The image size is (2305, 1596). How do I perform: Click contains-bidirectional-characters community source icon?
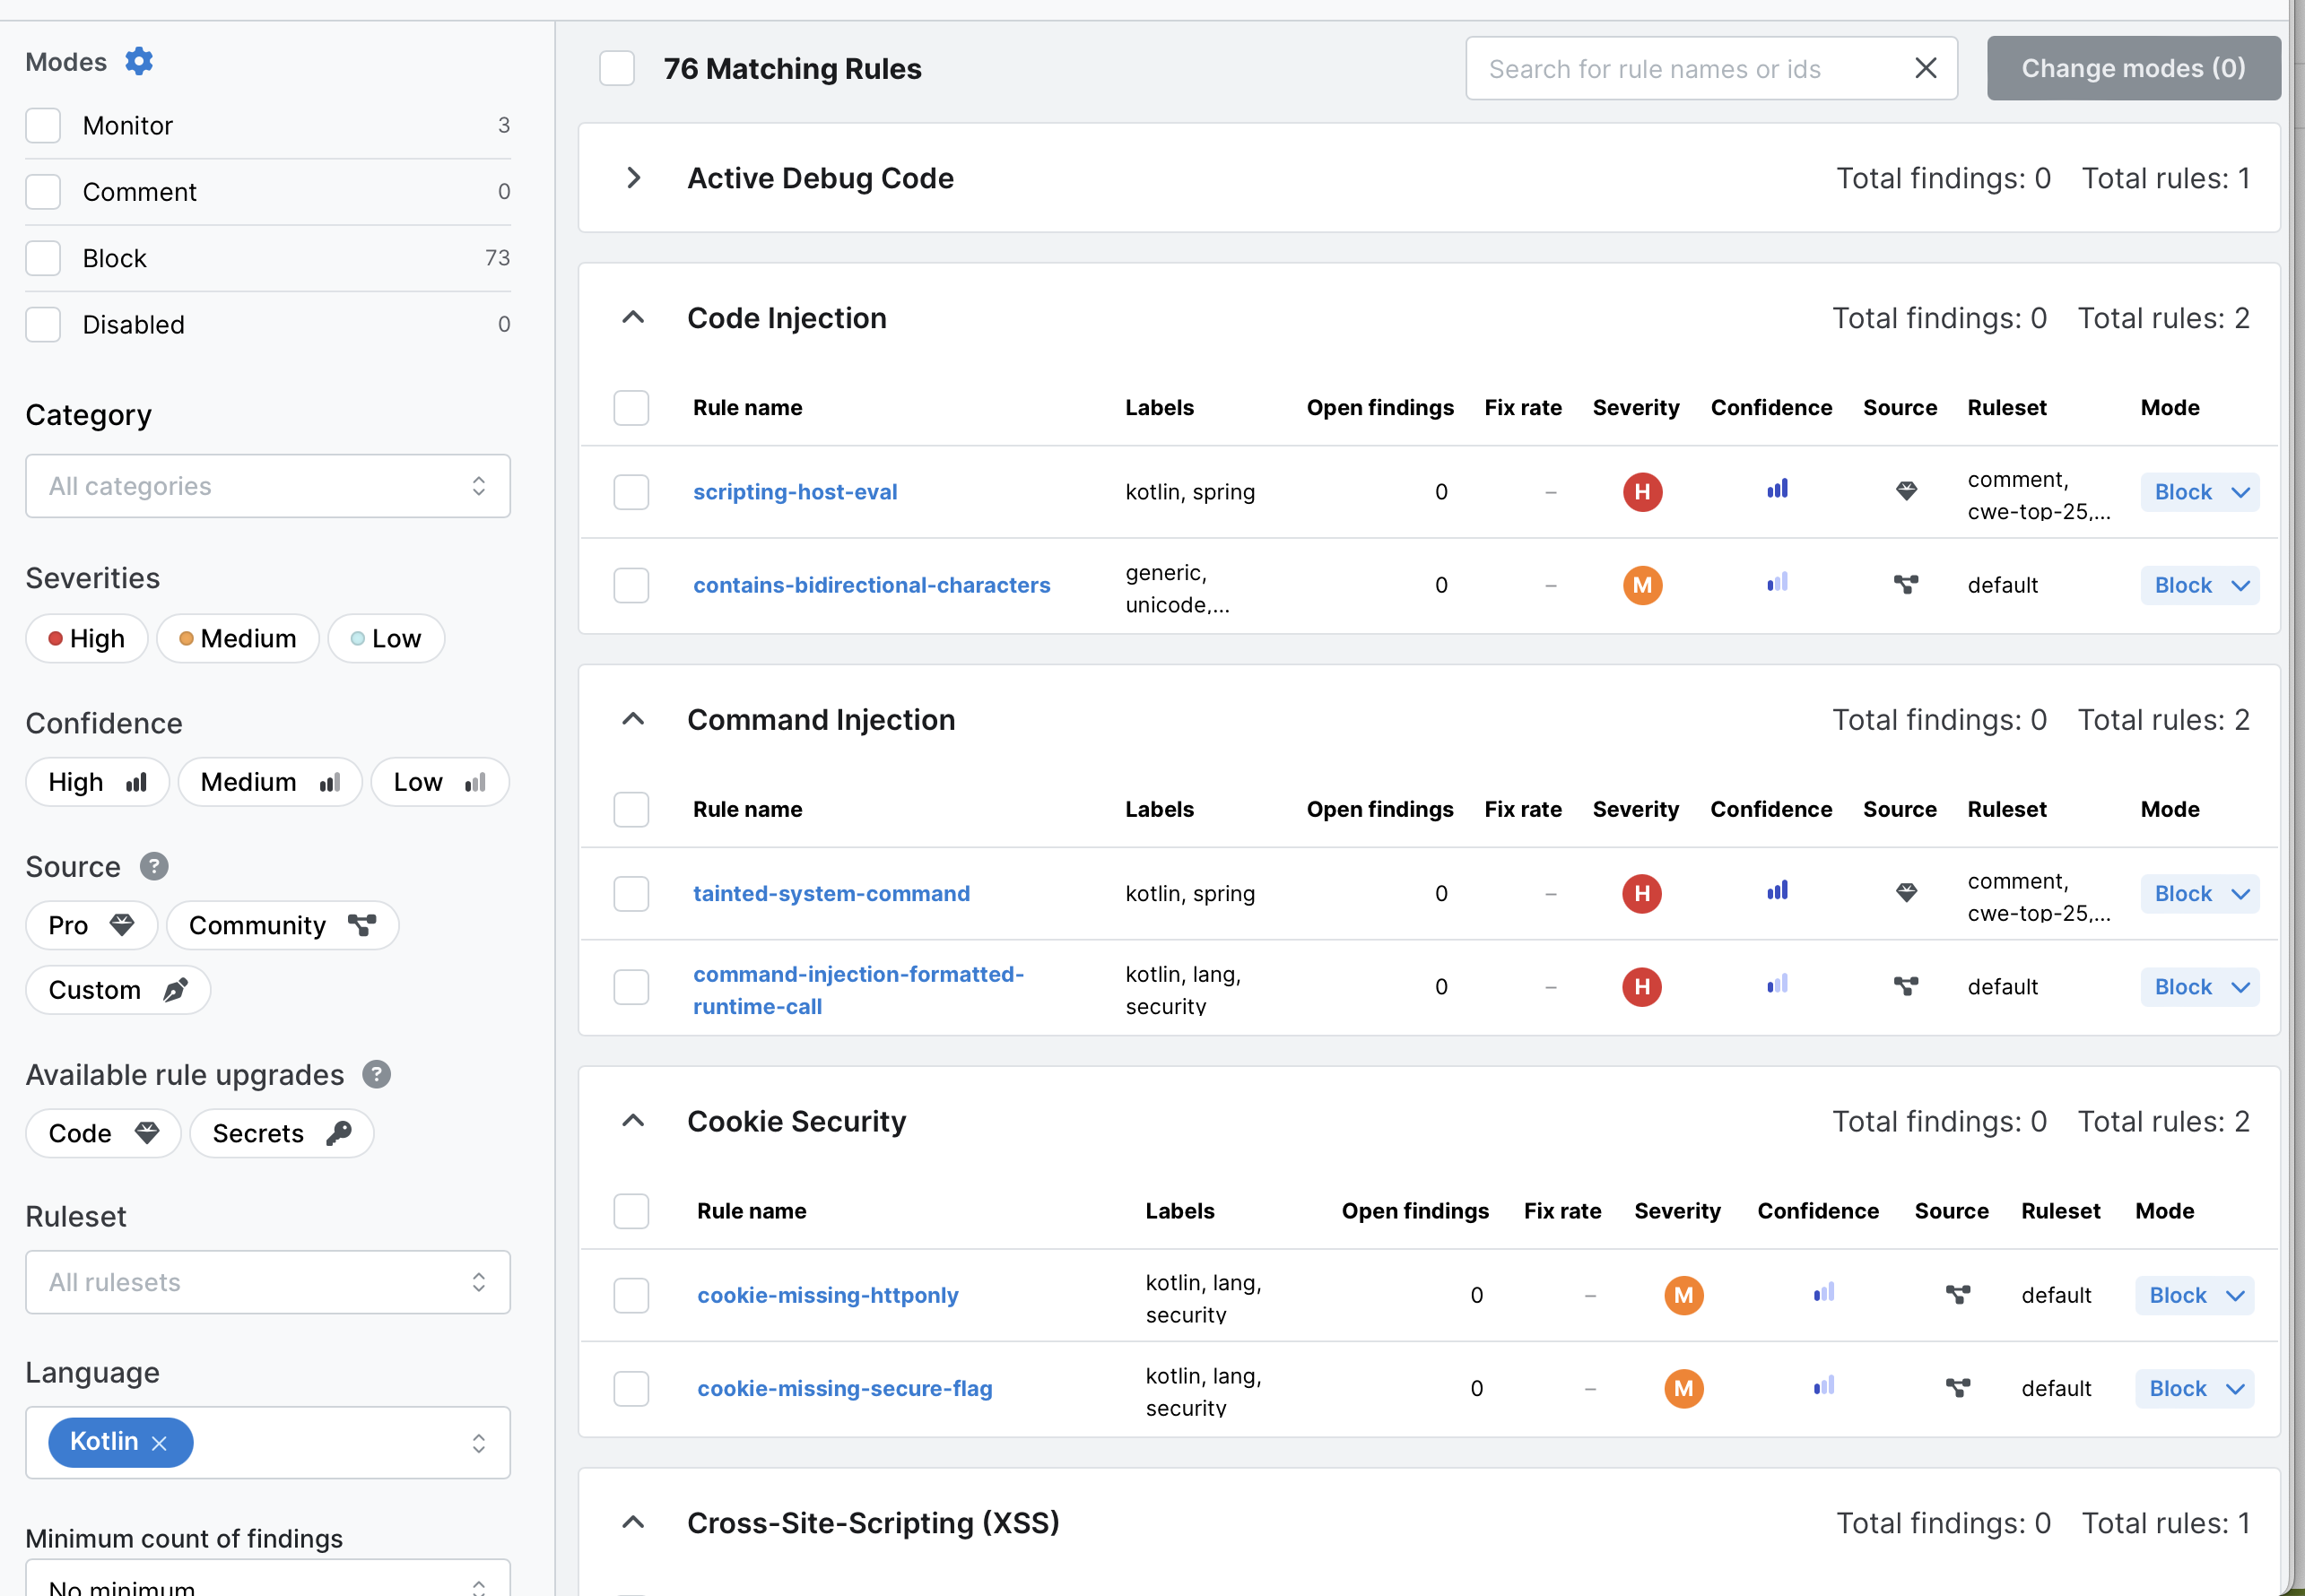pos(1906,584)
